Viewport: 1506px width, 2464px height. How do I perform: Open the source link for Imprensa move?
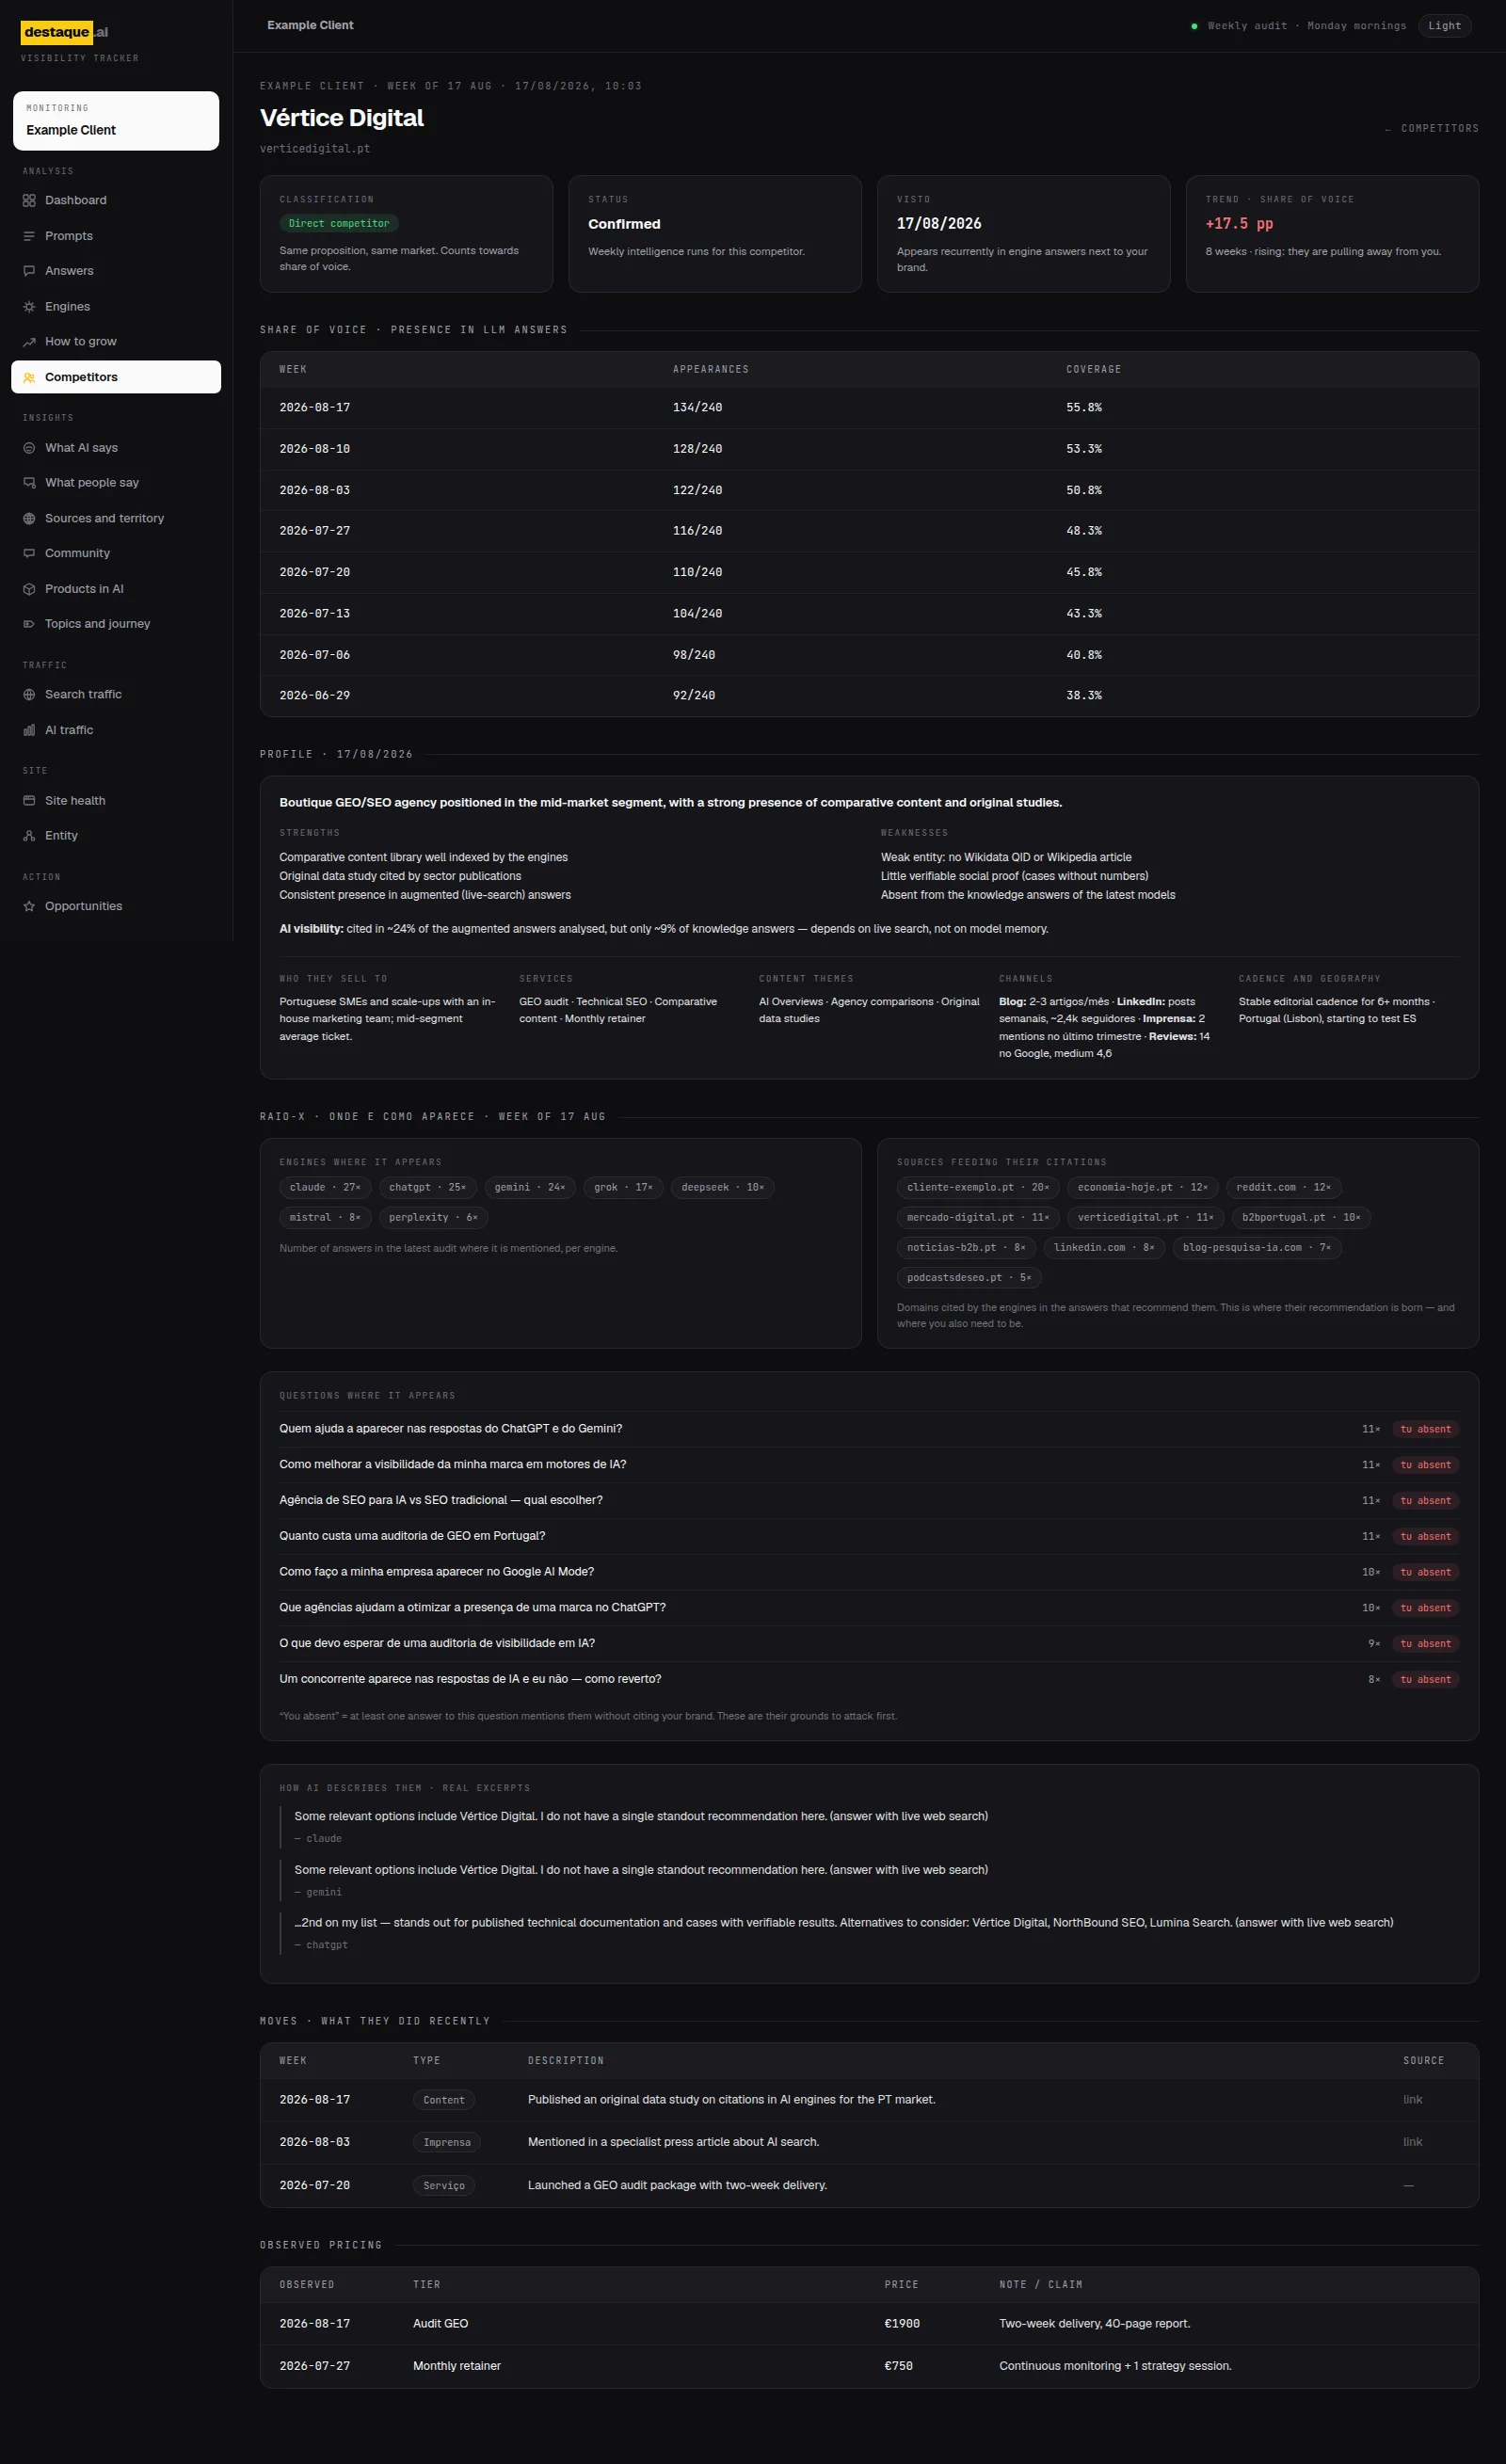point(1412,2142)
